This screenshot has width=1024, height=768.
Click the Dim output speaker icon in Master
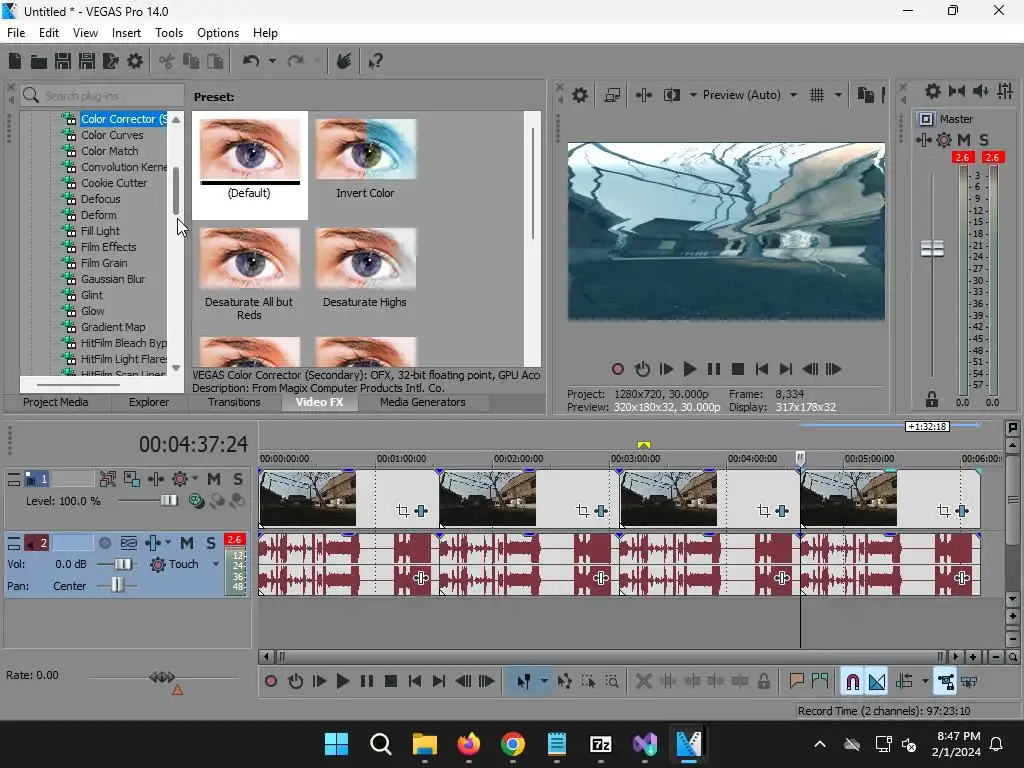[980, 91]
